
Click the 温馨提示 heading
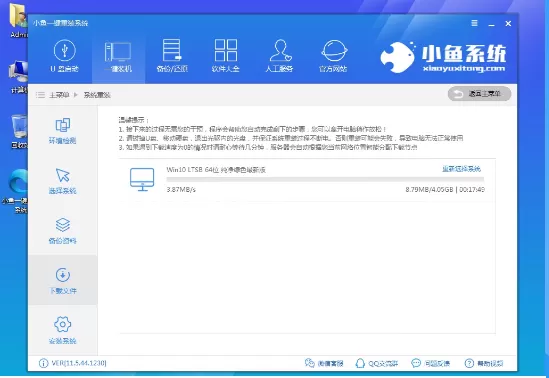(x=133, y=120)
